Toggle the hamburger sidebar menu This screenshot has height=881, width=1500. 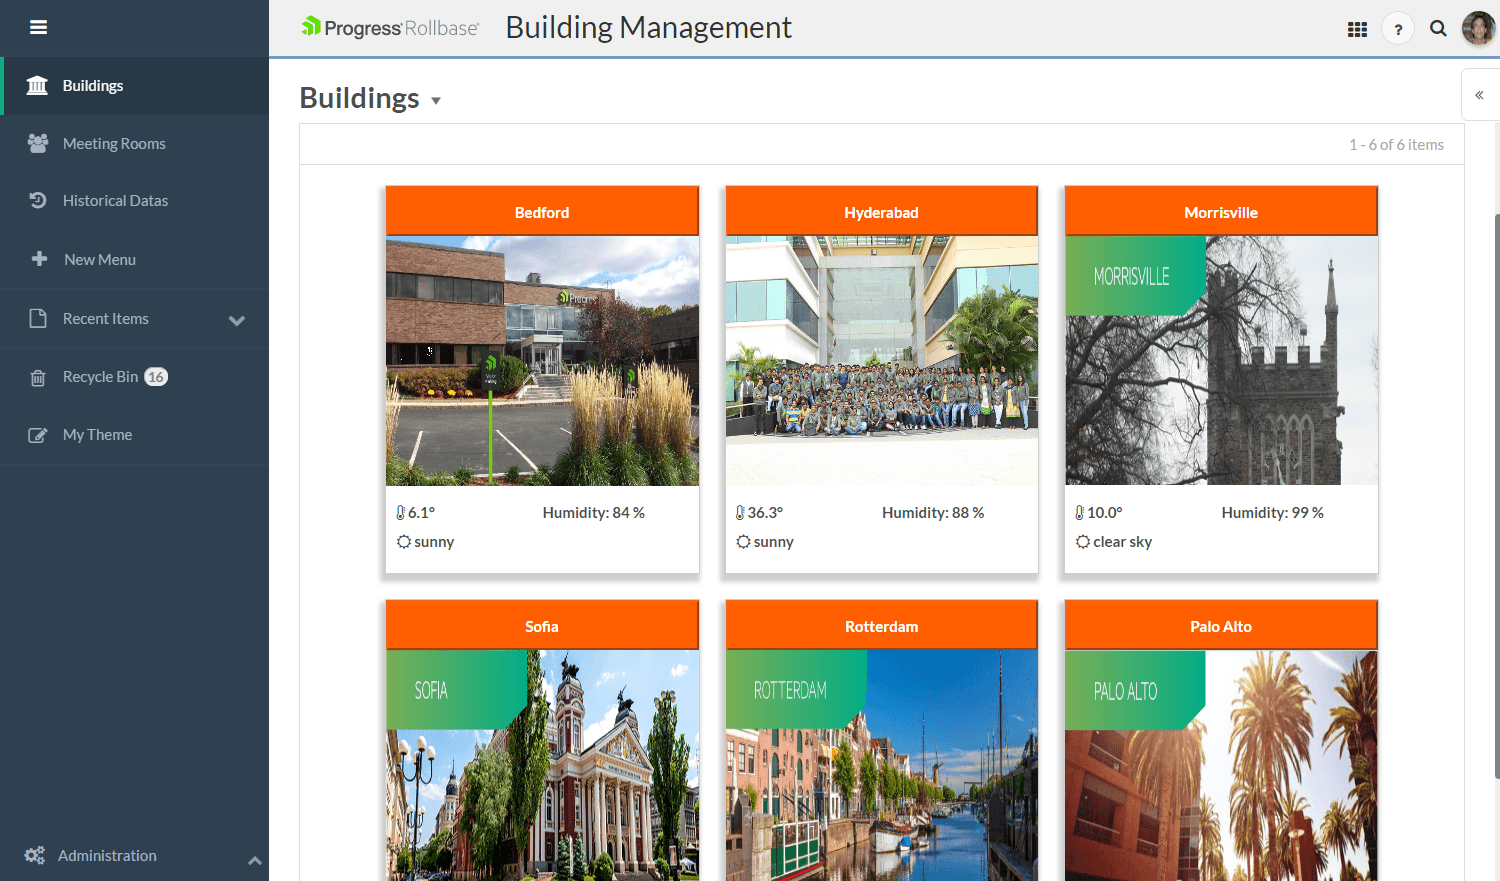click(x=38, y=27)
